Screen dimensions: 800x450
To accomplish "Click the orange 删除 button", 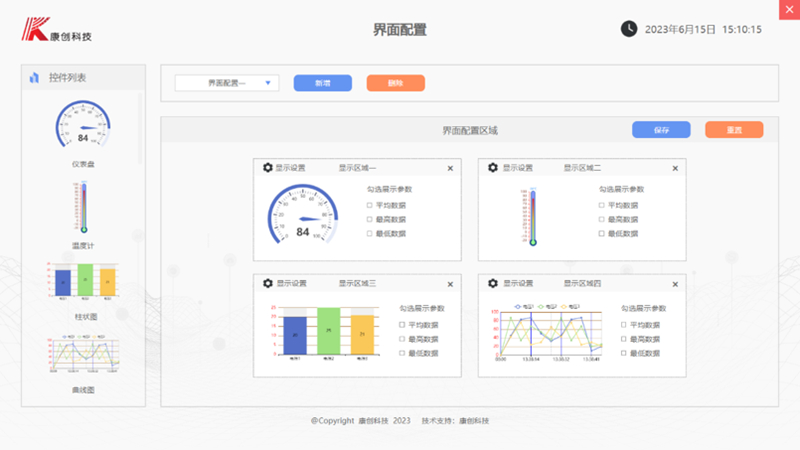I will coord(395,83).
